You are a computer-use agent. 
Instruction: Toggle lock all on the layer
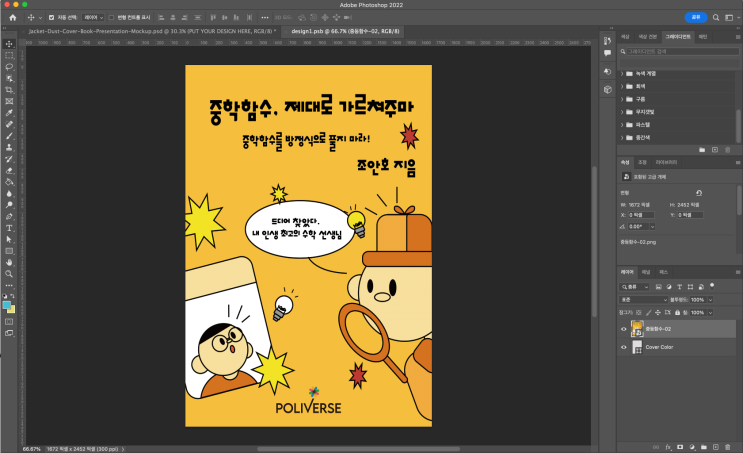click(677, 313)
